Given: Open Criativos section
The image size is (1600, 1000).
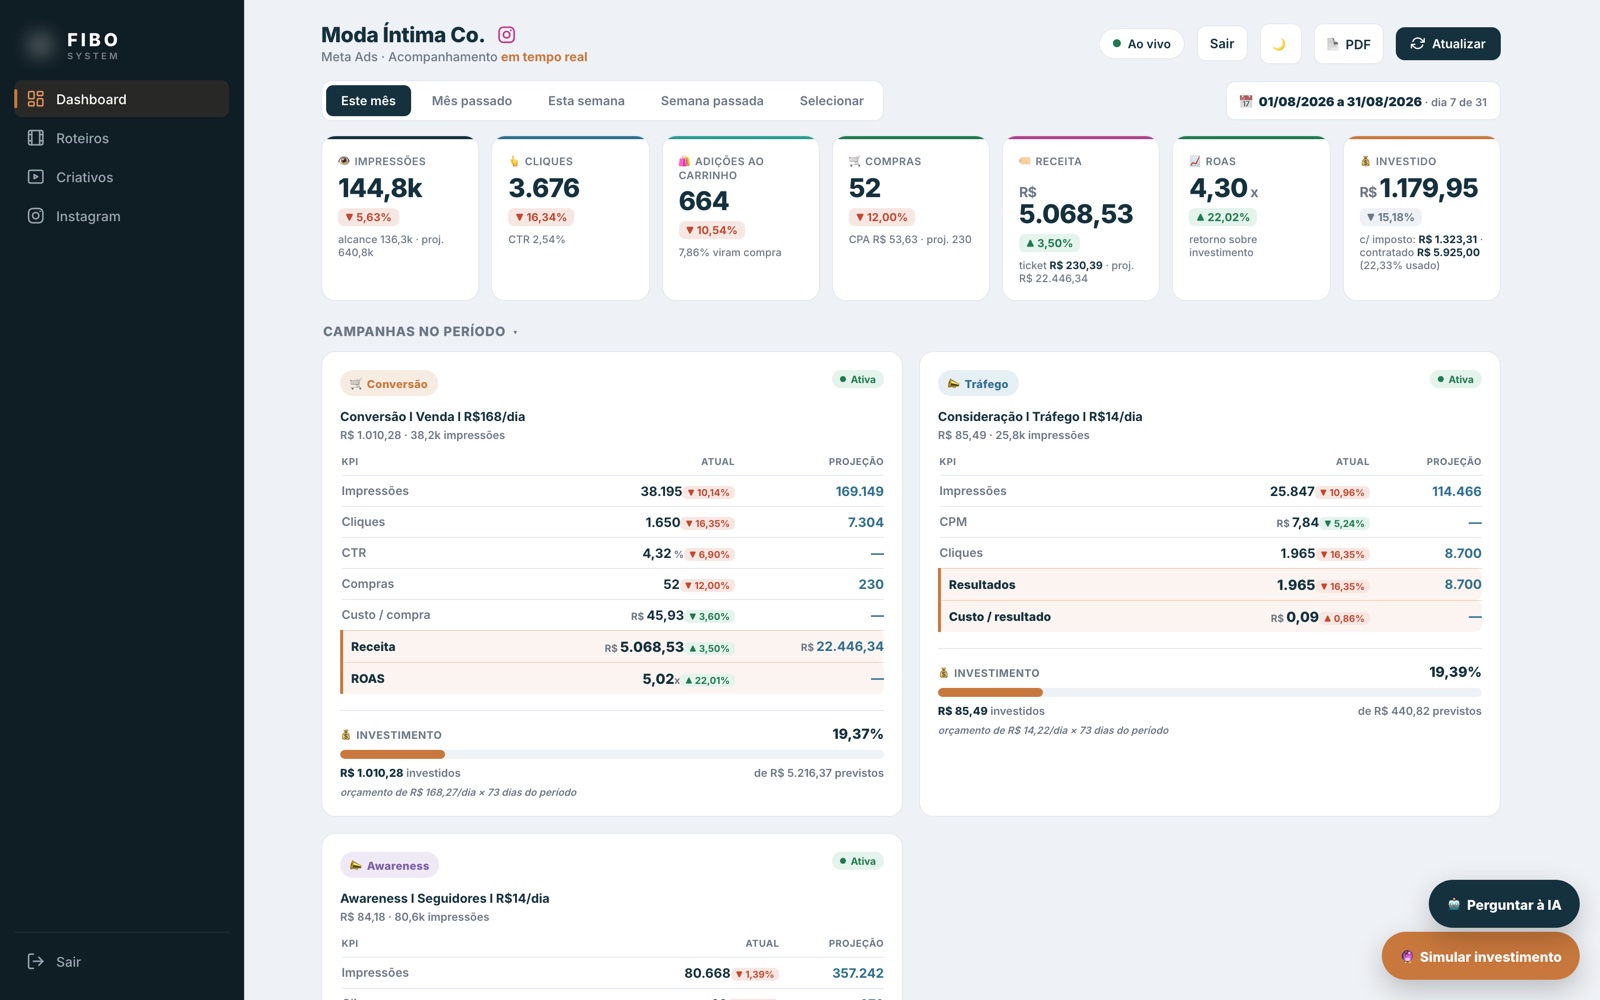Looking at the screenshot, I should pos(121,177).
